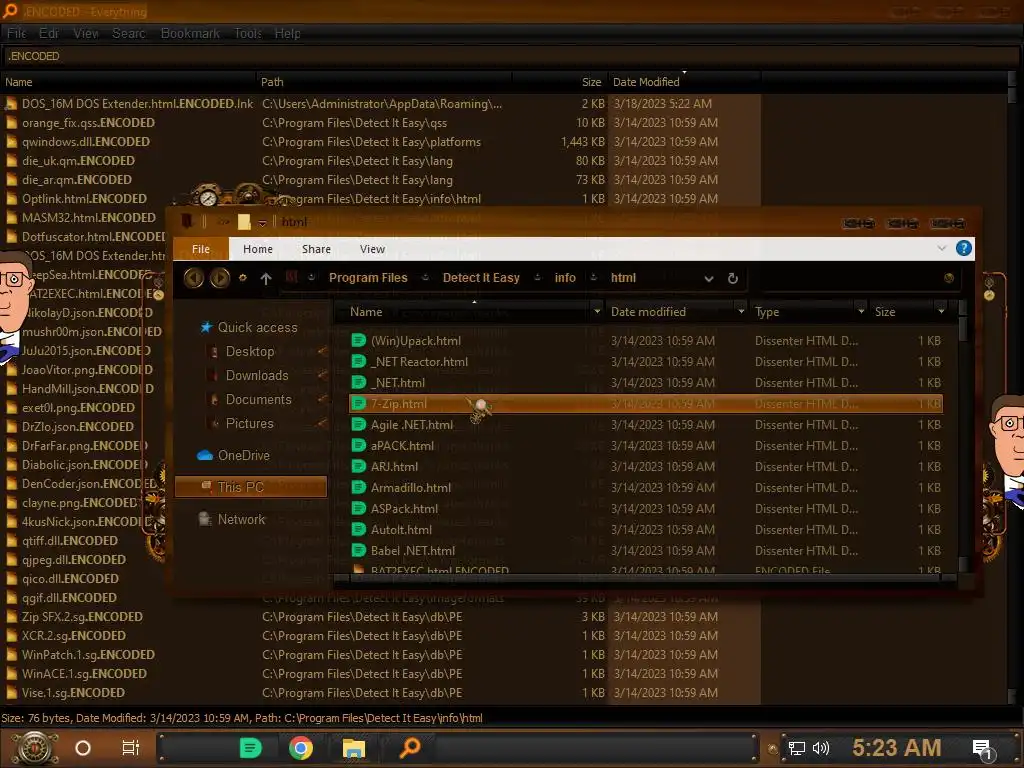This screenshot has height=768, width=1024.
Task: Switch to Share ribbon tab
Action: (x=316, y=249)
